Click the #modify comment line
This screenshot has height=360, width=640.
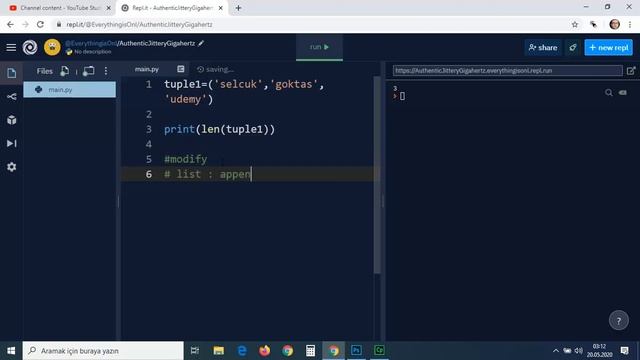click(186, 159)
